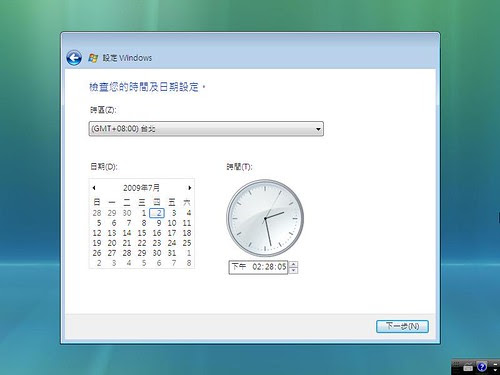This screenshot has height=375, width=500.
Task: Select July 1 on calendar
Action: pos(143,213)
